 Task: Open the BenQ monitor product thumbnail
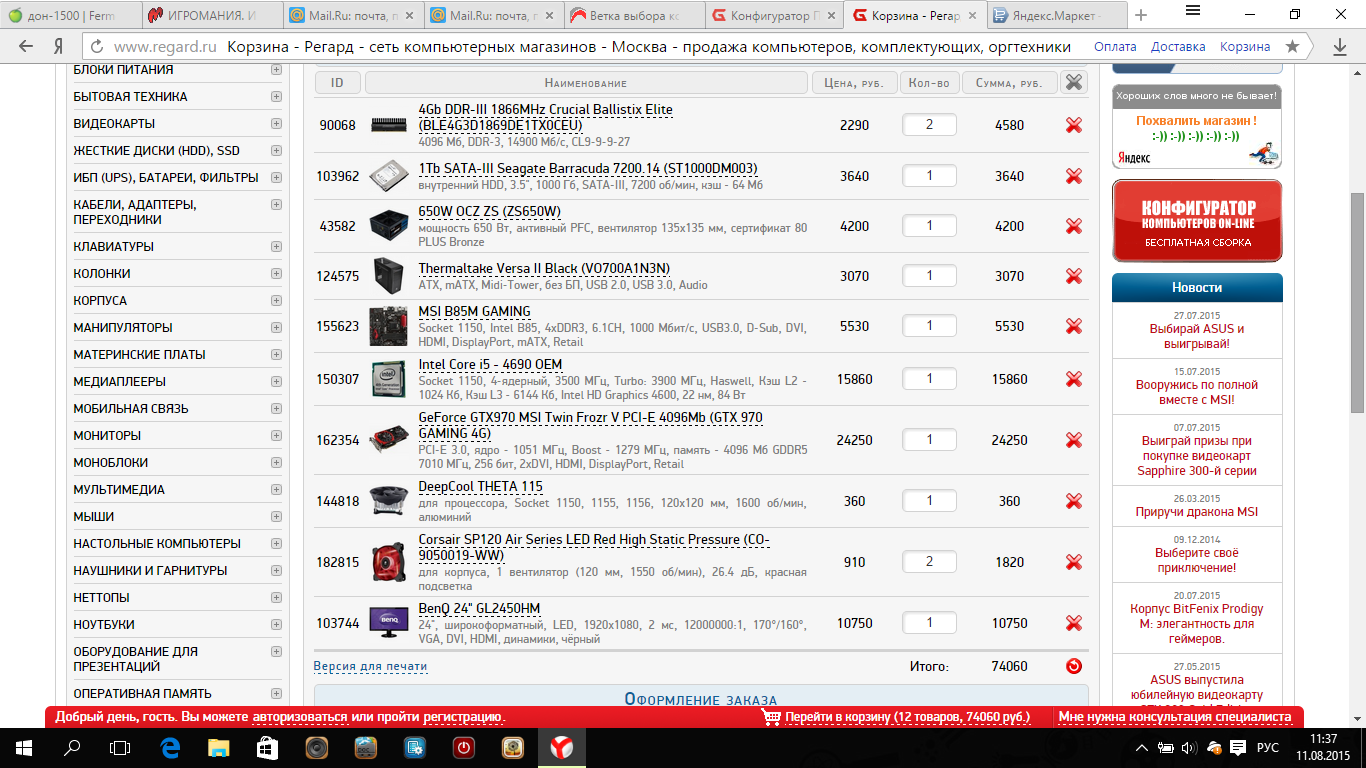[388, 623]
